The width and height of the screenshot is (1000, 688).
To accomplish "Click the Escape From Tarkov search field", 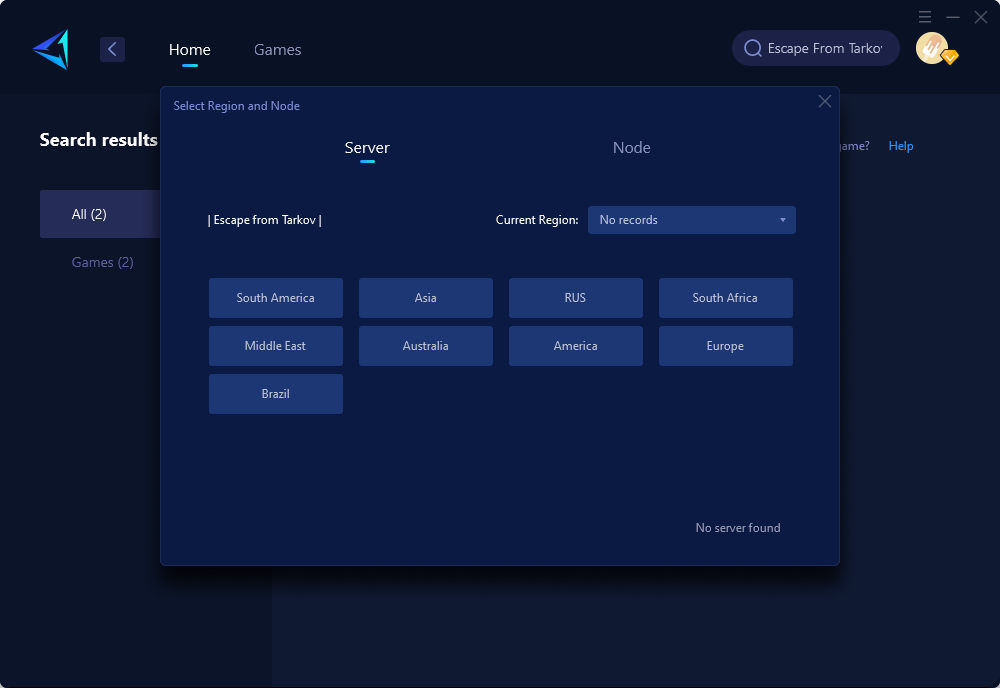I will (815, 48).
